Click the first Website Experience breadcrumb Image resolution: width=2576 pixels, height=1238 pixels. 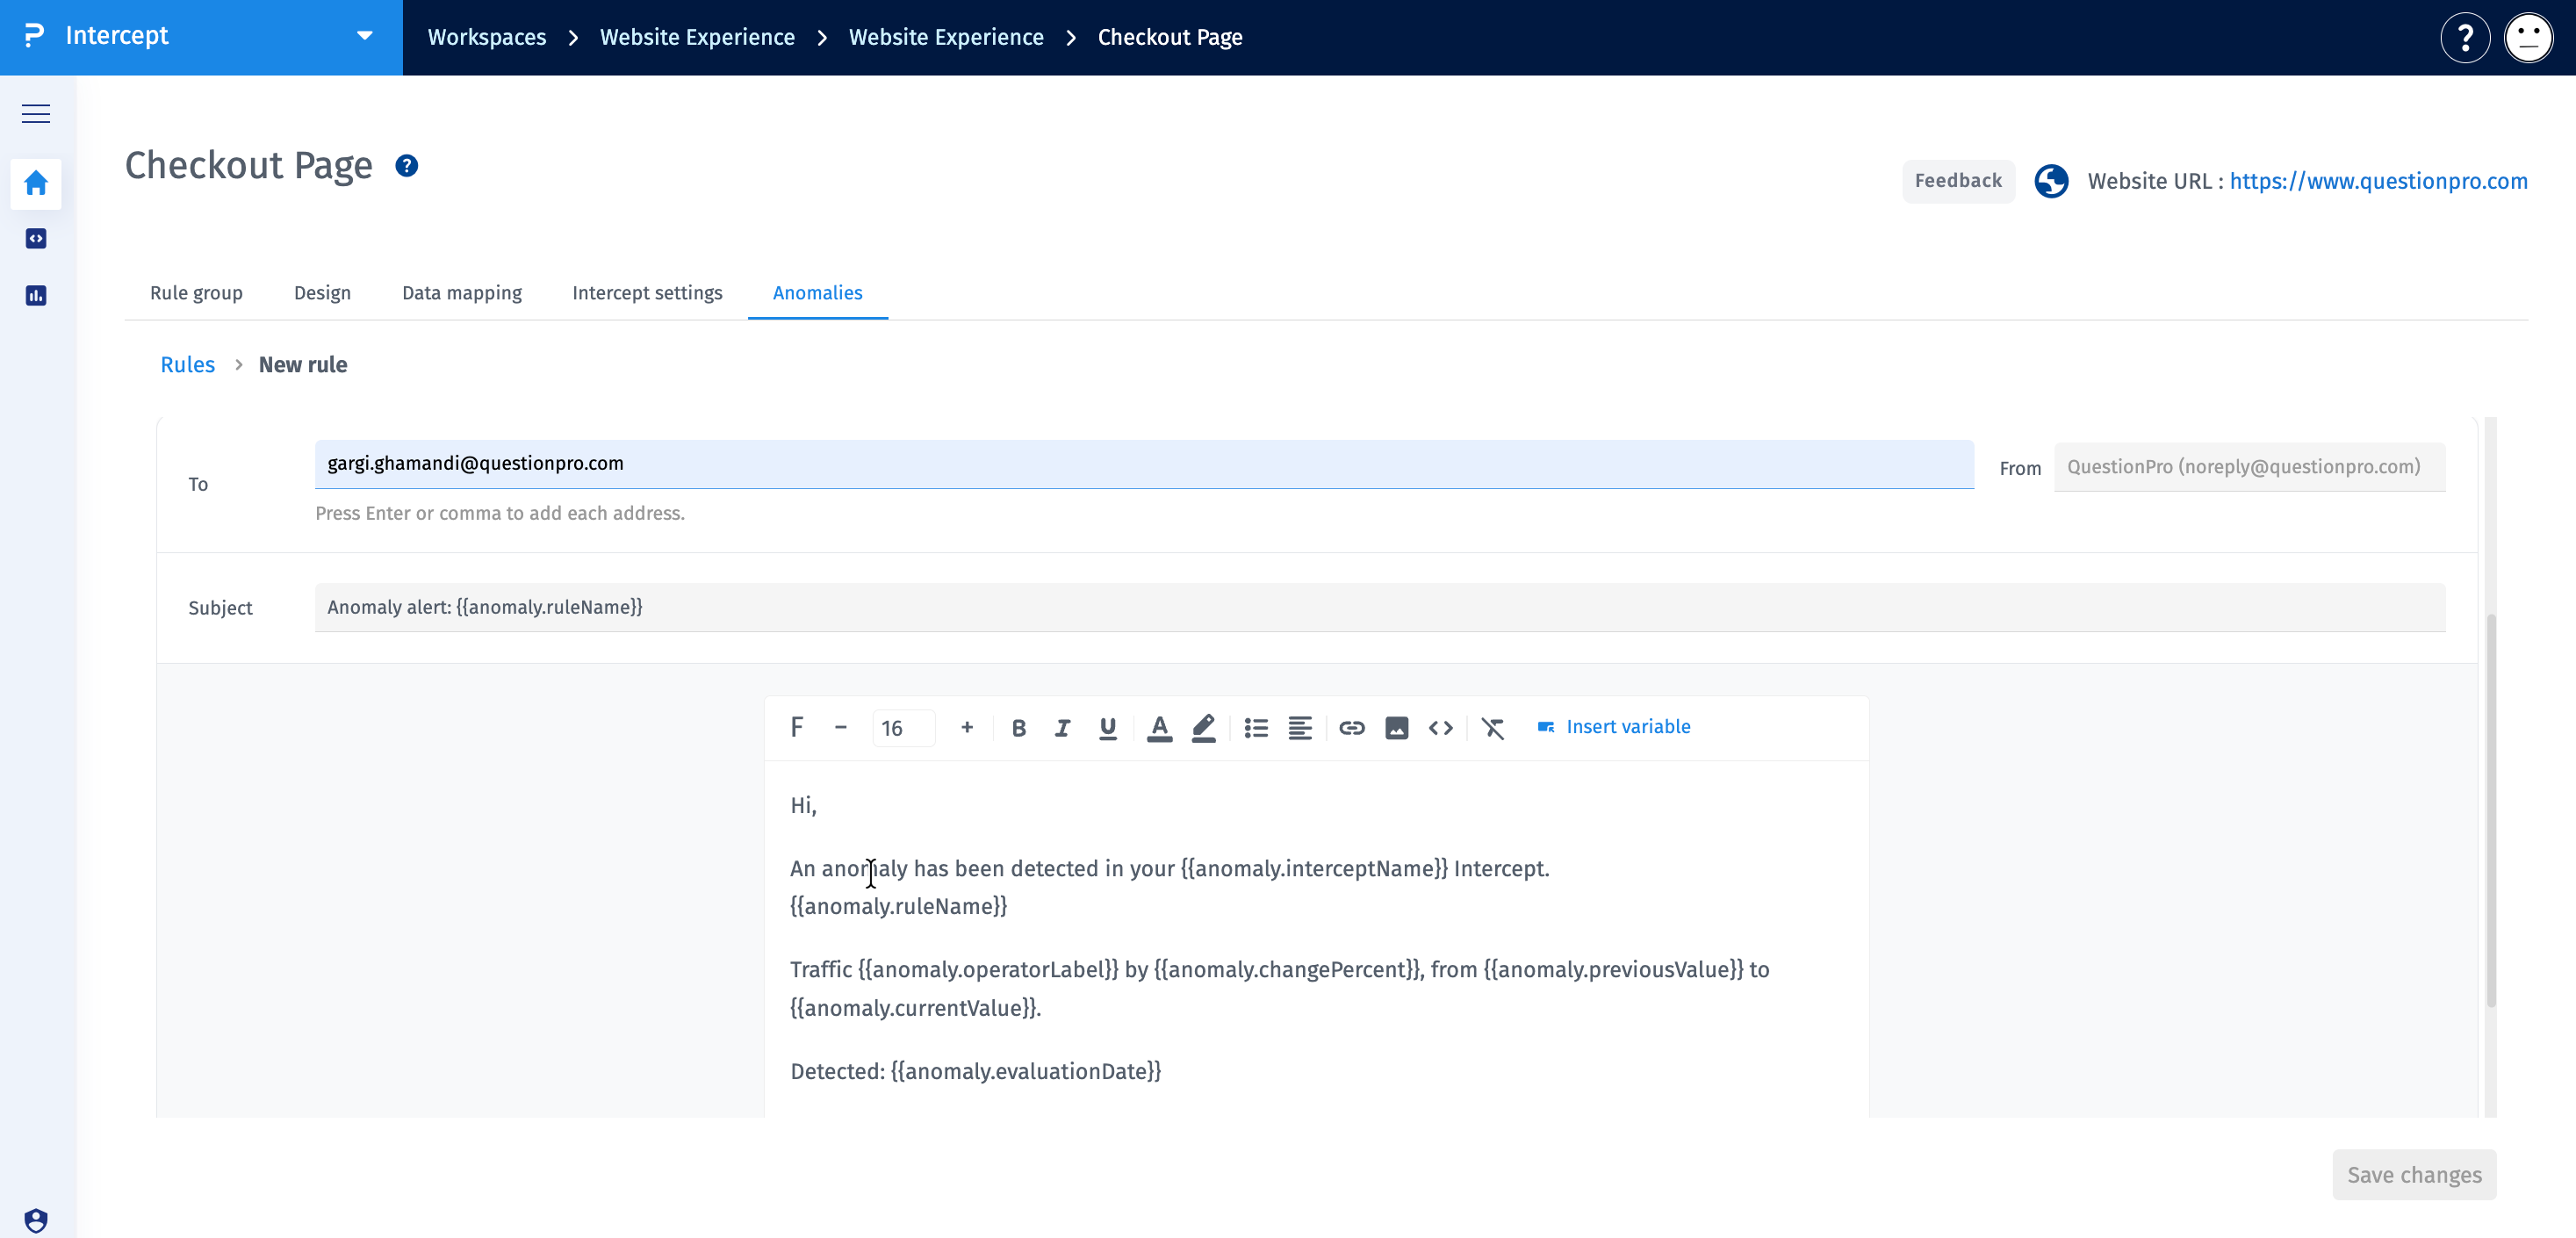coord(697,38)
